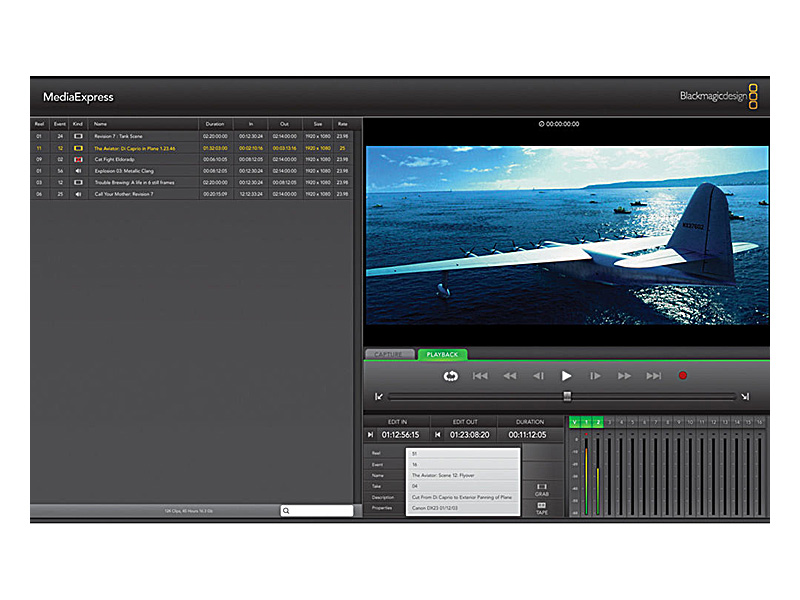
Task: Select the clip "Cat Fight Eldoradp"
Action: point(192,160)
